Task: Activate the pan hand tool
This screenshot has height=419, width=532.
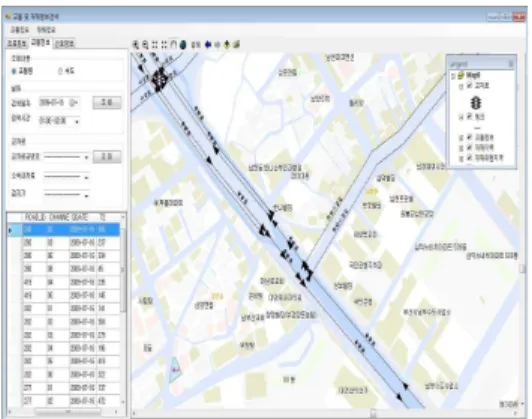Action: click(x=173, y=44)
